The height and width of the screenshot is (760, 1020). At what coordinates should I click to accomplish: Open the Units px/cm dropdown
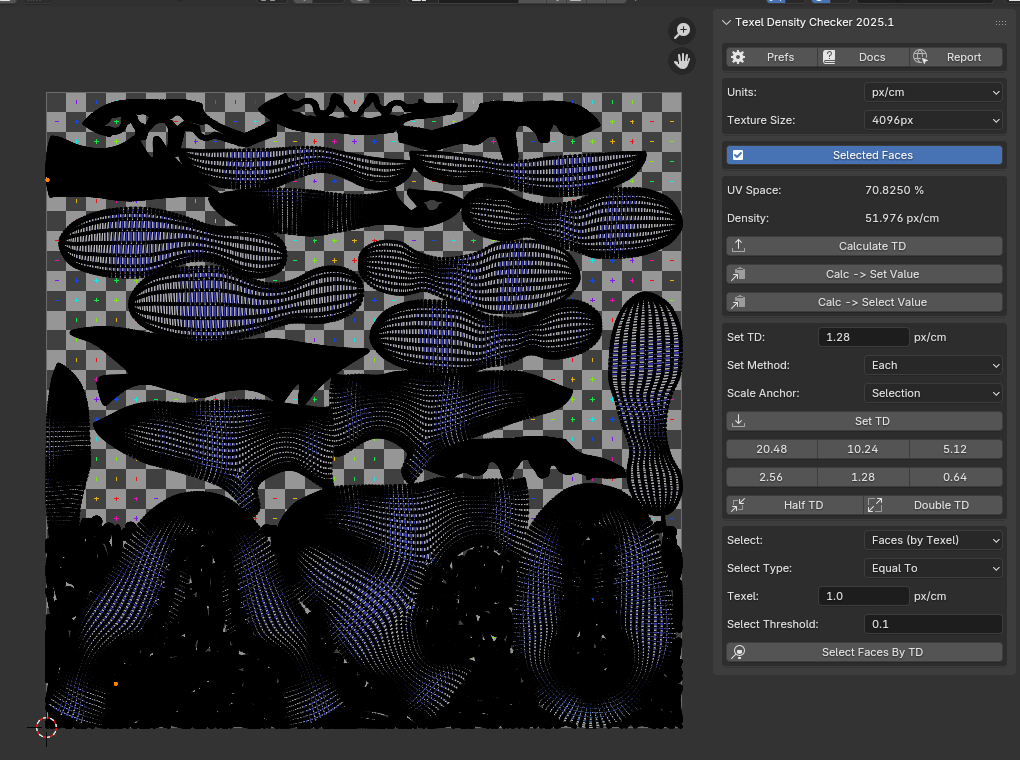click(932, 92)
